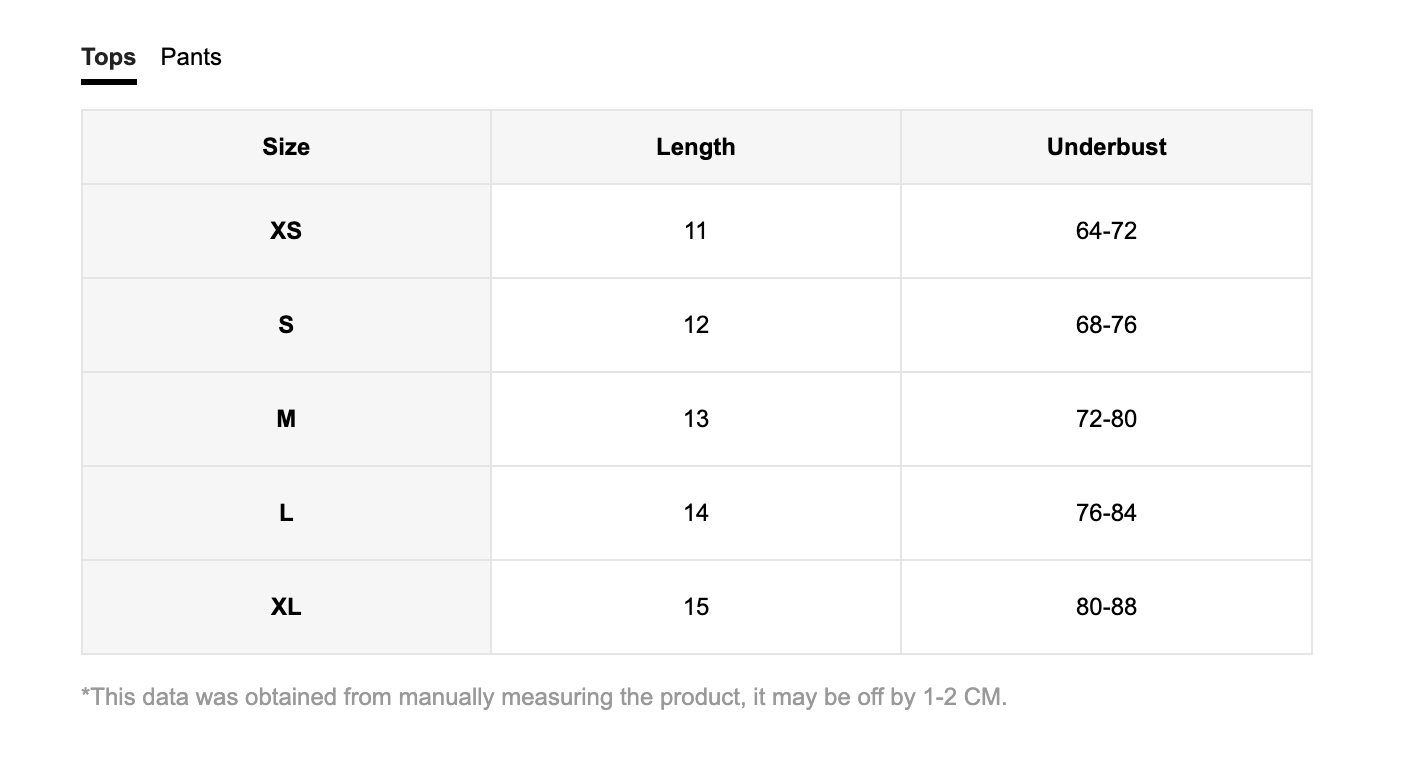The image size is (1408, 764).
Task: Click the underbust value 76-84
Action: click(x=1107, y=513)
